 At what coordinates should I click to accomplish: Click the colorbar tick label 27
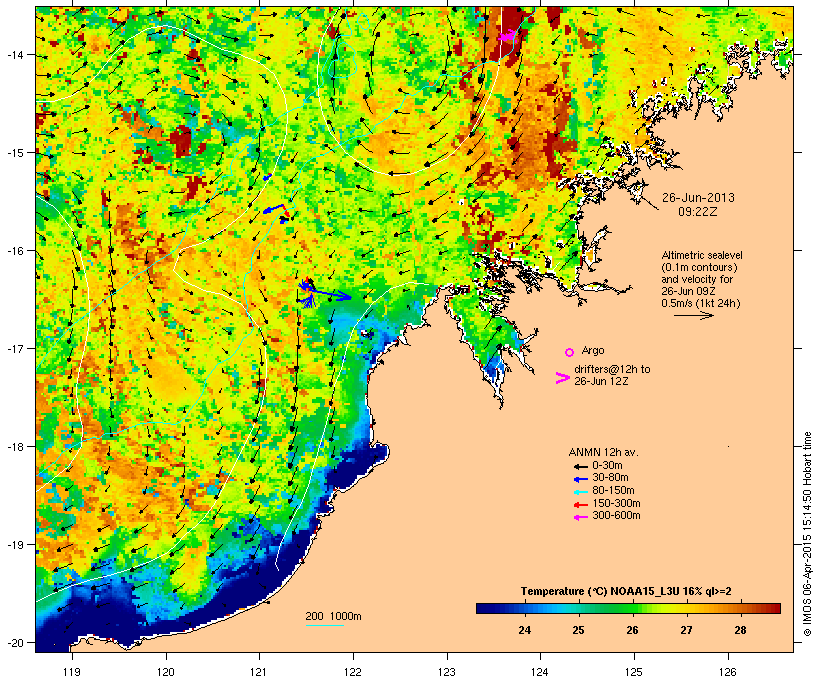pos(686,630)
